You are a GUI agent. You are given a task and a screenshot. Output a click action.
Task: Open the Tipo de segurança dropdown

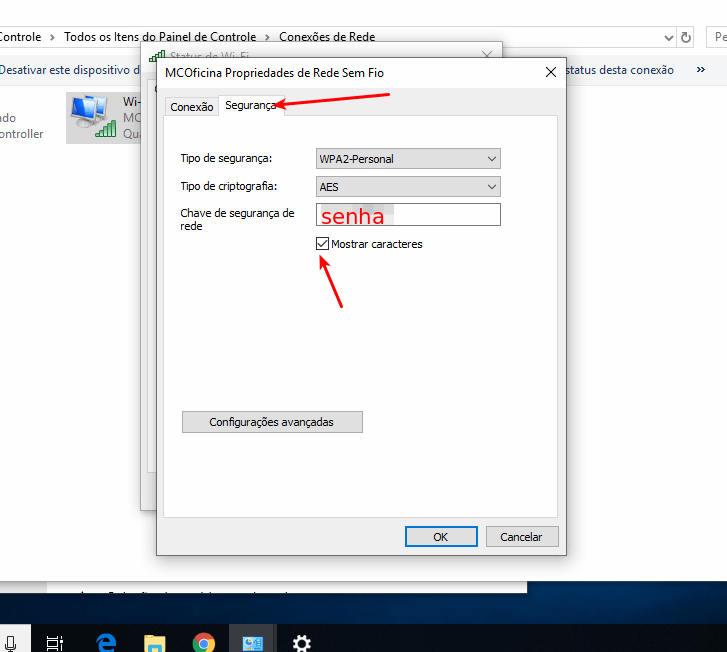click(x=408, y=159)
